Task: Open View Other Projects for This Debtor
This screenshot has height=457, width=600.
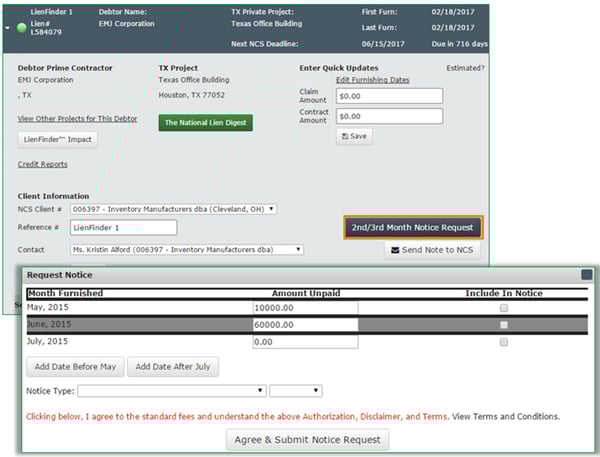Action: (76, 118)
